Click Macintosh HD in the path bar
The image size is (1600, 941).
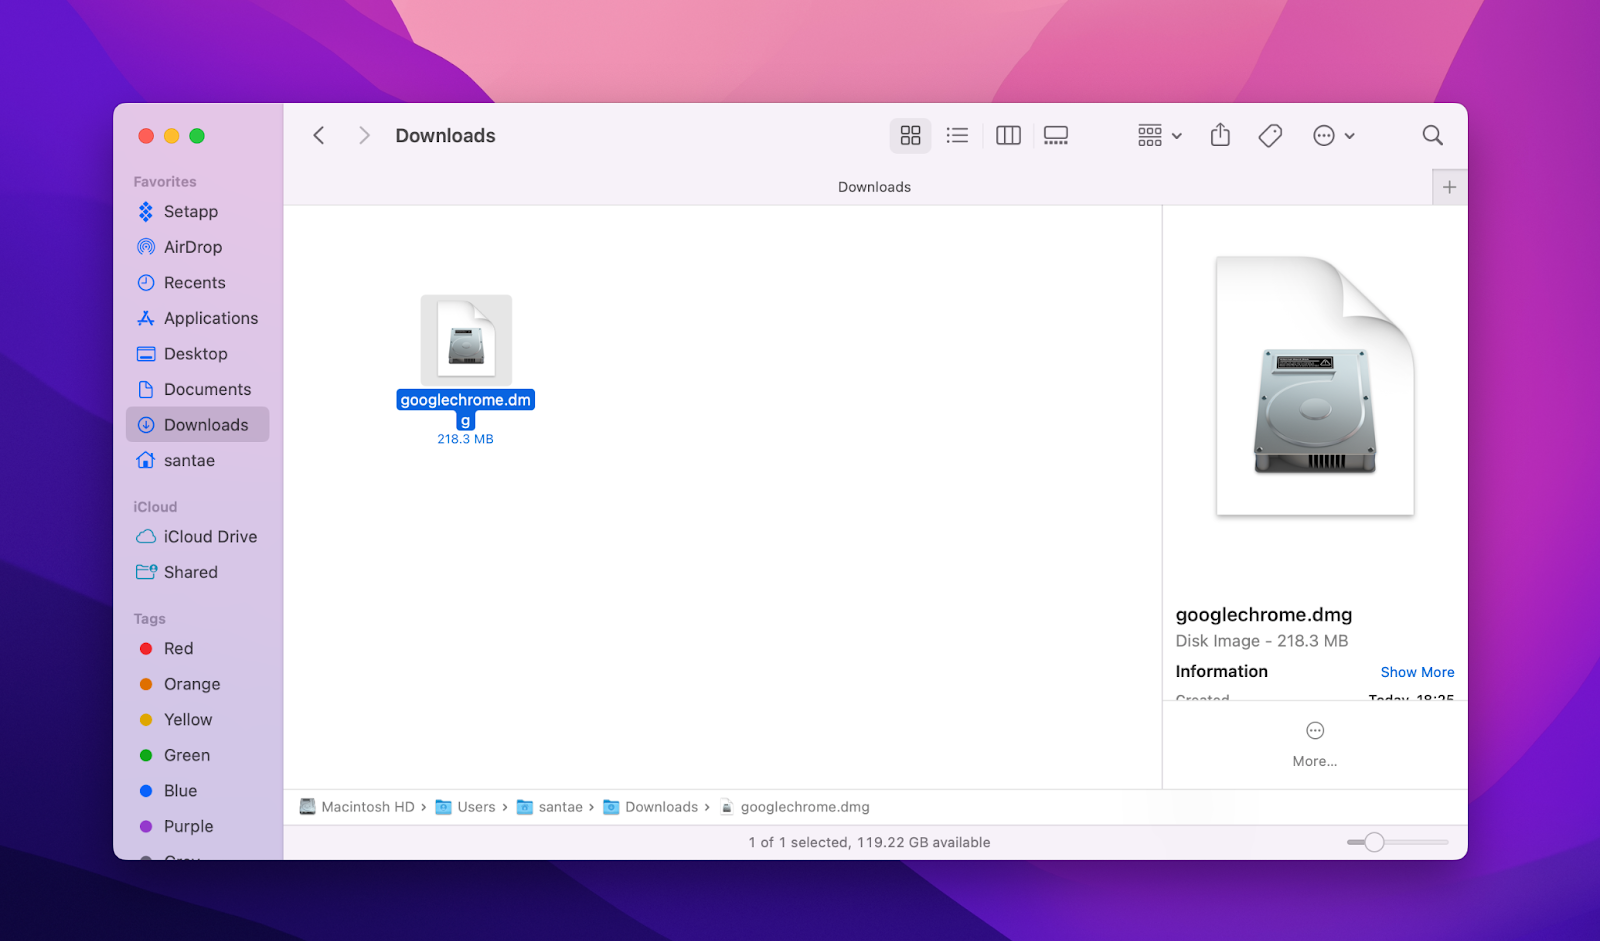pyautogui.click(x=358, y=807)
